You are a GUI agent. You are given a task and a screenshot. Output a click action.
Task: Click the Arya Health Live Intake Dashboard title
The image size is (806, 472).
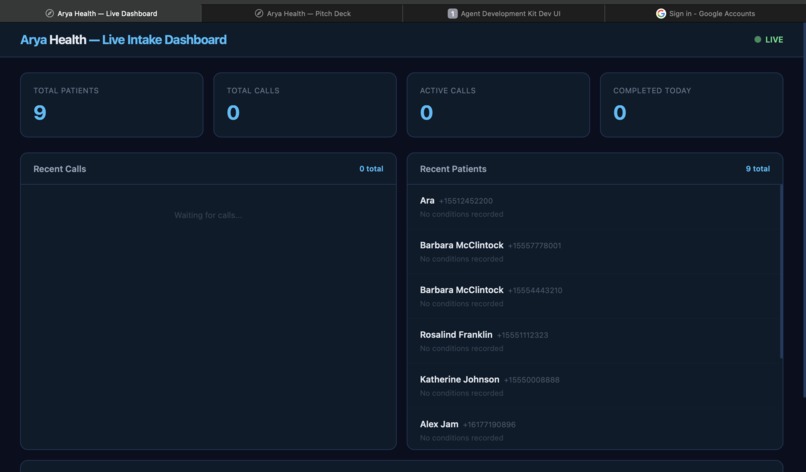123,40
